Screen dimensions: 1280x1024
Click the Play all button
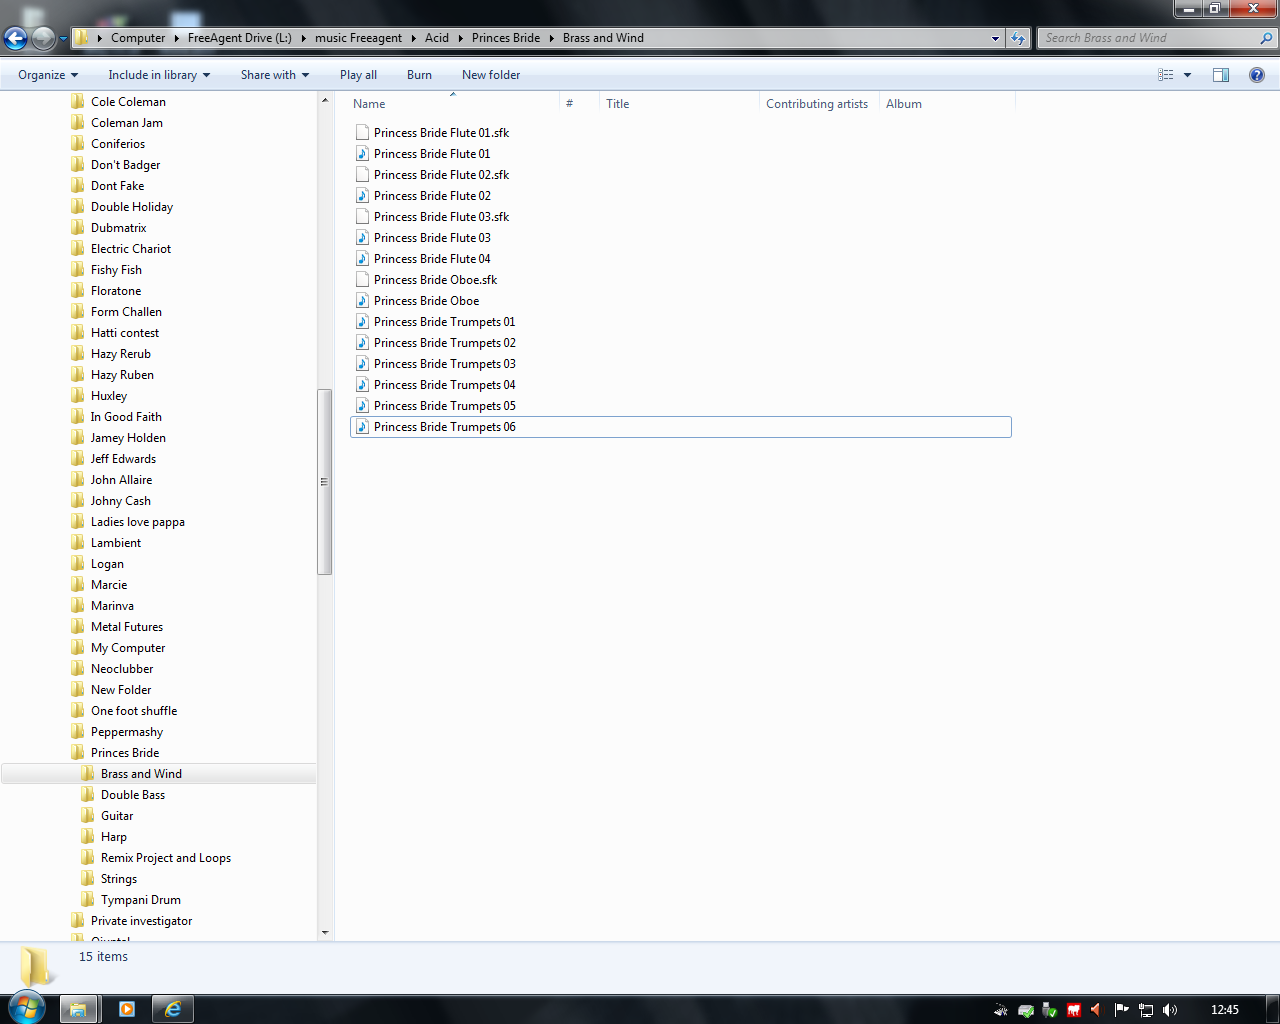[358, 75]
